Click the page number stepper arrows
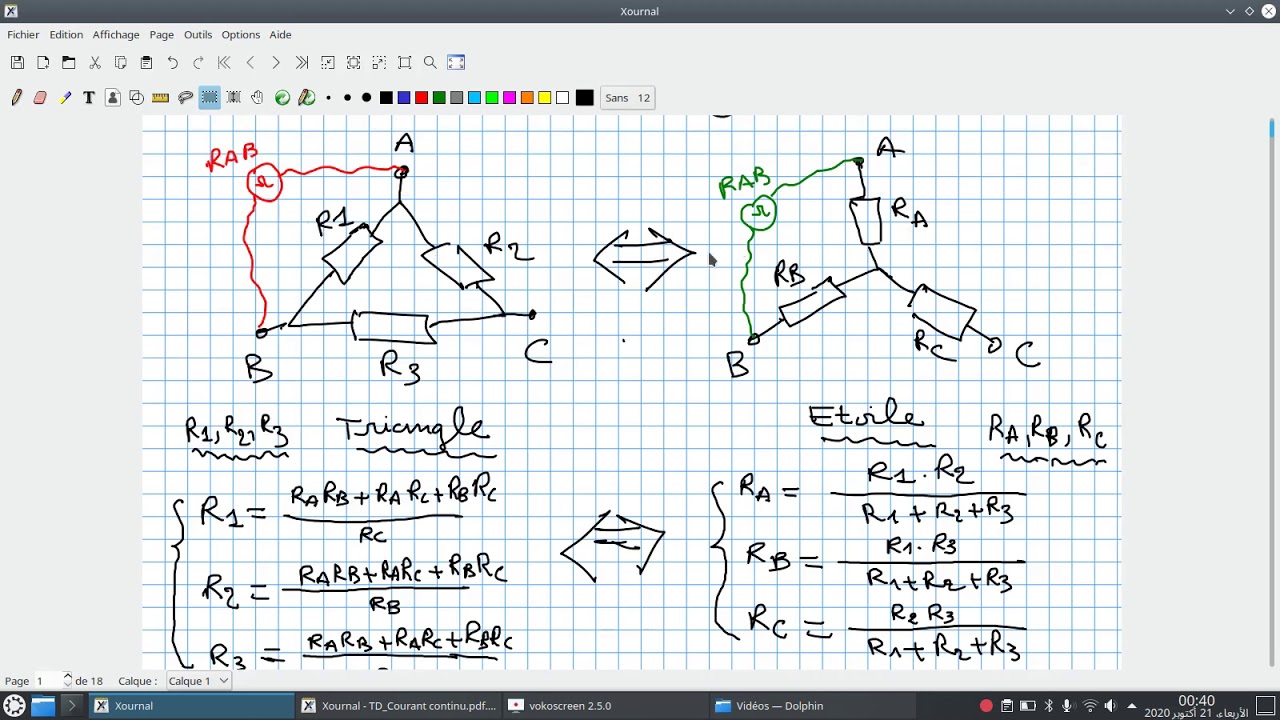Viewport: 1280px width, 720px height. pyautogui.click(x=67, y=681)
